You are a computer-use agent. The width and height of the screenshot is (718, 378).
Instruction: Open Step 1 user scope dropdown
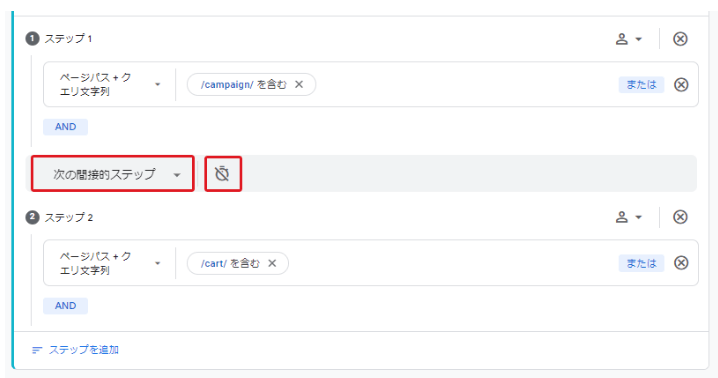pyautogui.click(x=628, y=39)
